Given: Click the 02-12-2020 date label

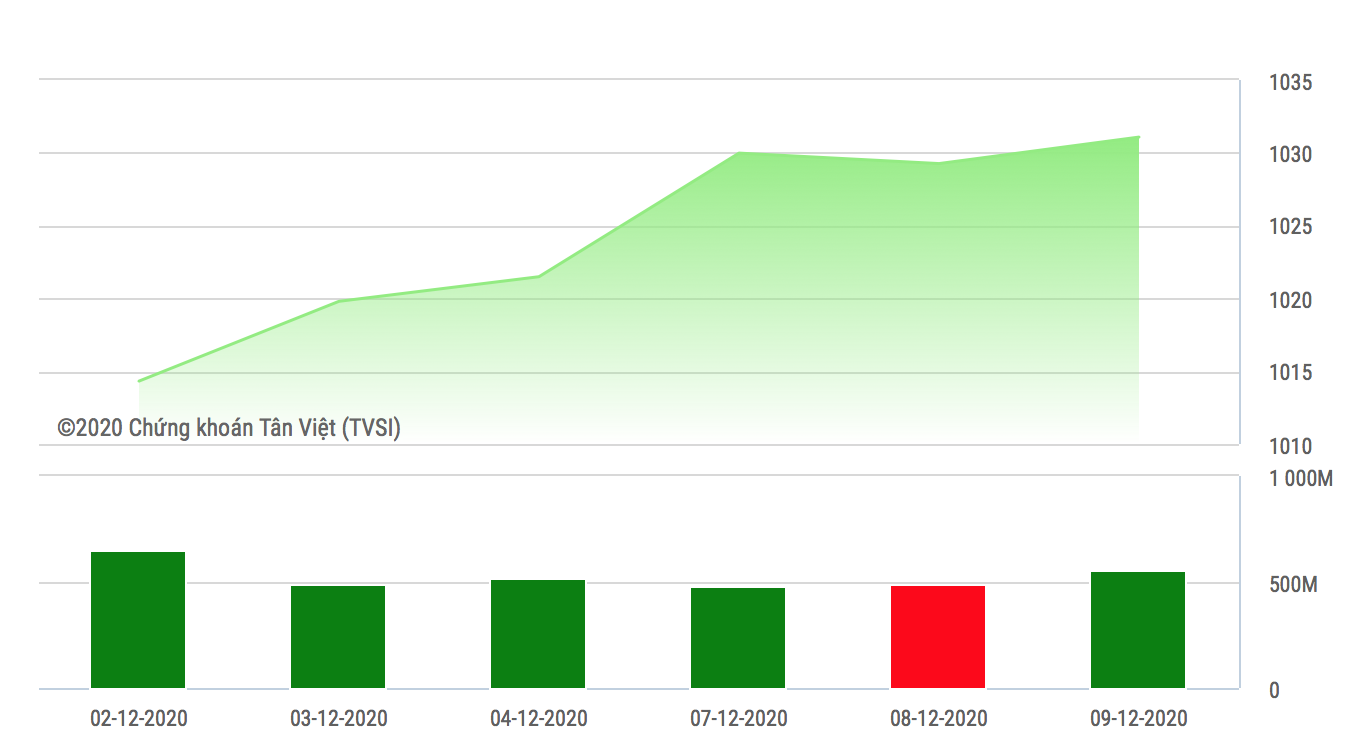Looking at the screenshot, I should coord(138,718).
